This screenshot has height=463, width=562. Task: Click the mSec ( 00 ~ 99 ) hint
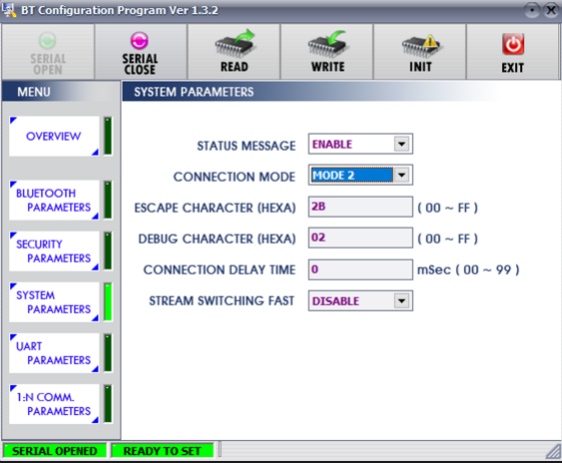tap(468, 269)
